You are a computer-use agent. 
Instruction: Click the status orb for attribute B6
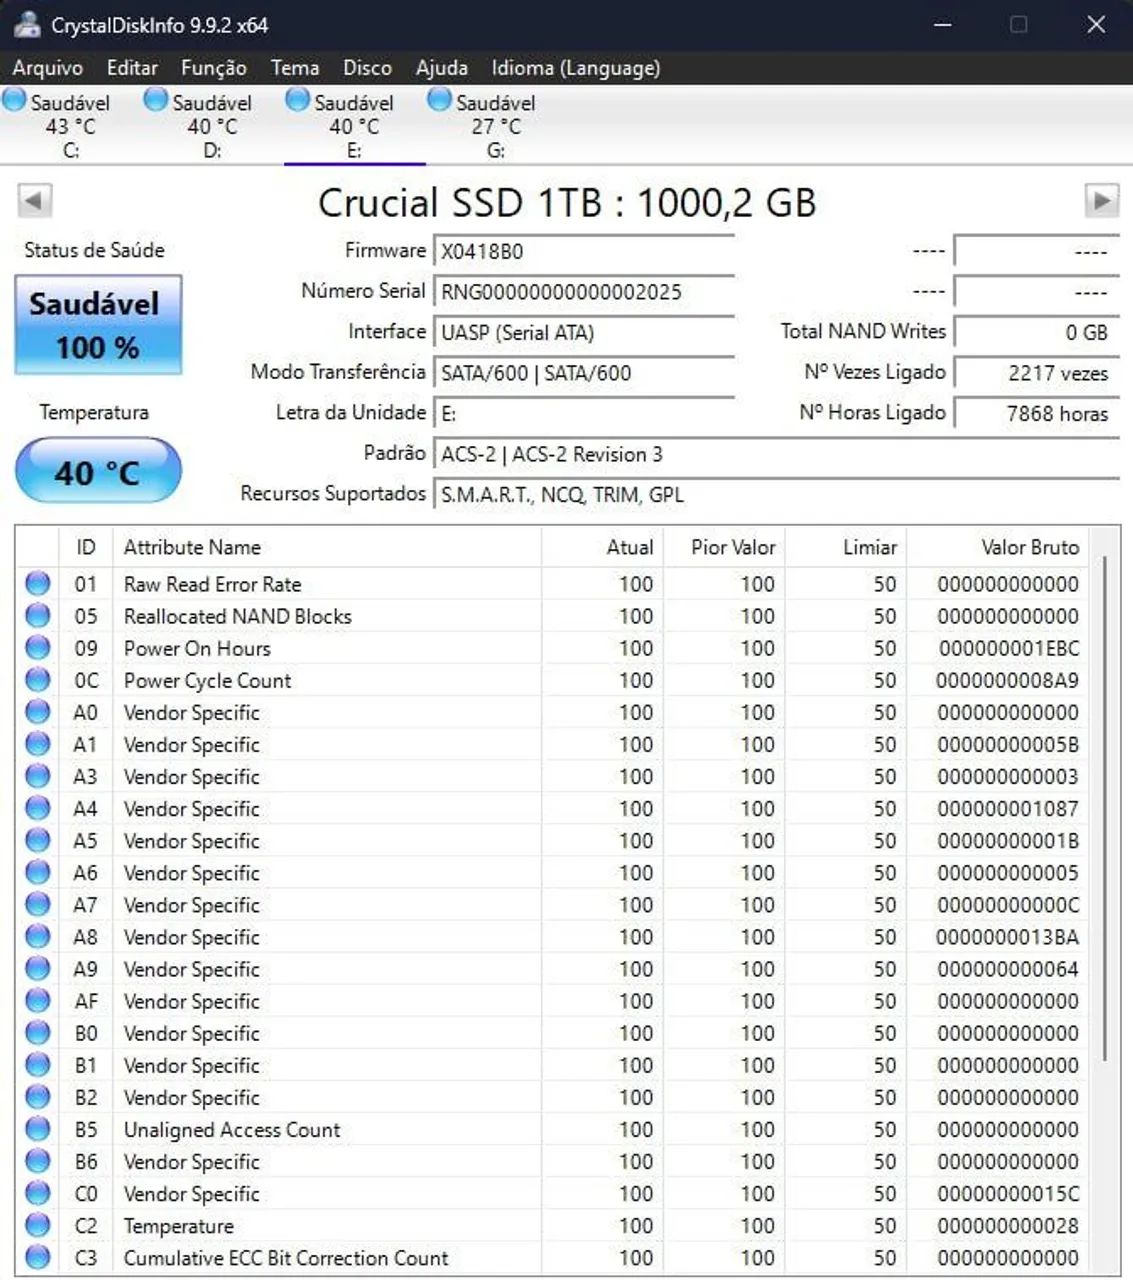(38, 1160)
